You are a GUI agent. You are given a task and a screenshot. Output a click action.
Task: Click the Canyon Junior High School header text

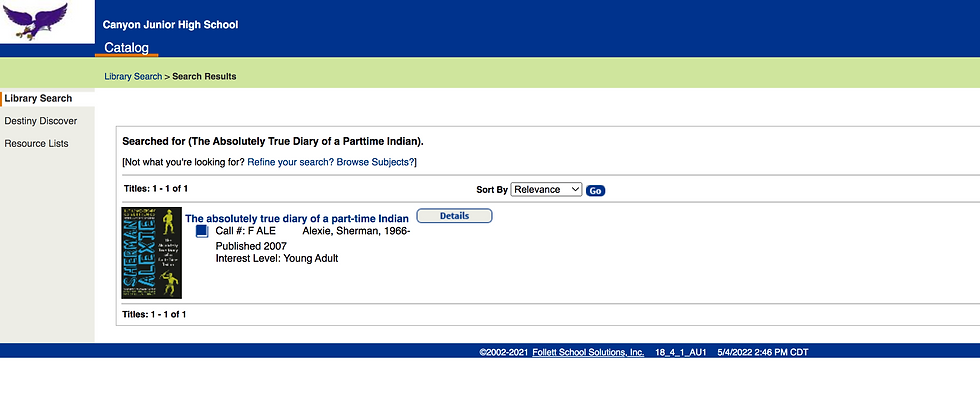pyautogui.click(x=171, y=25)
